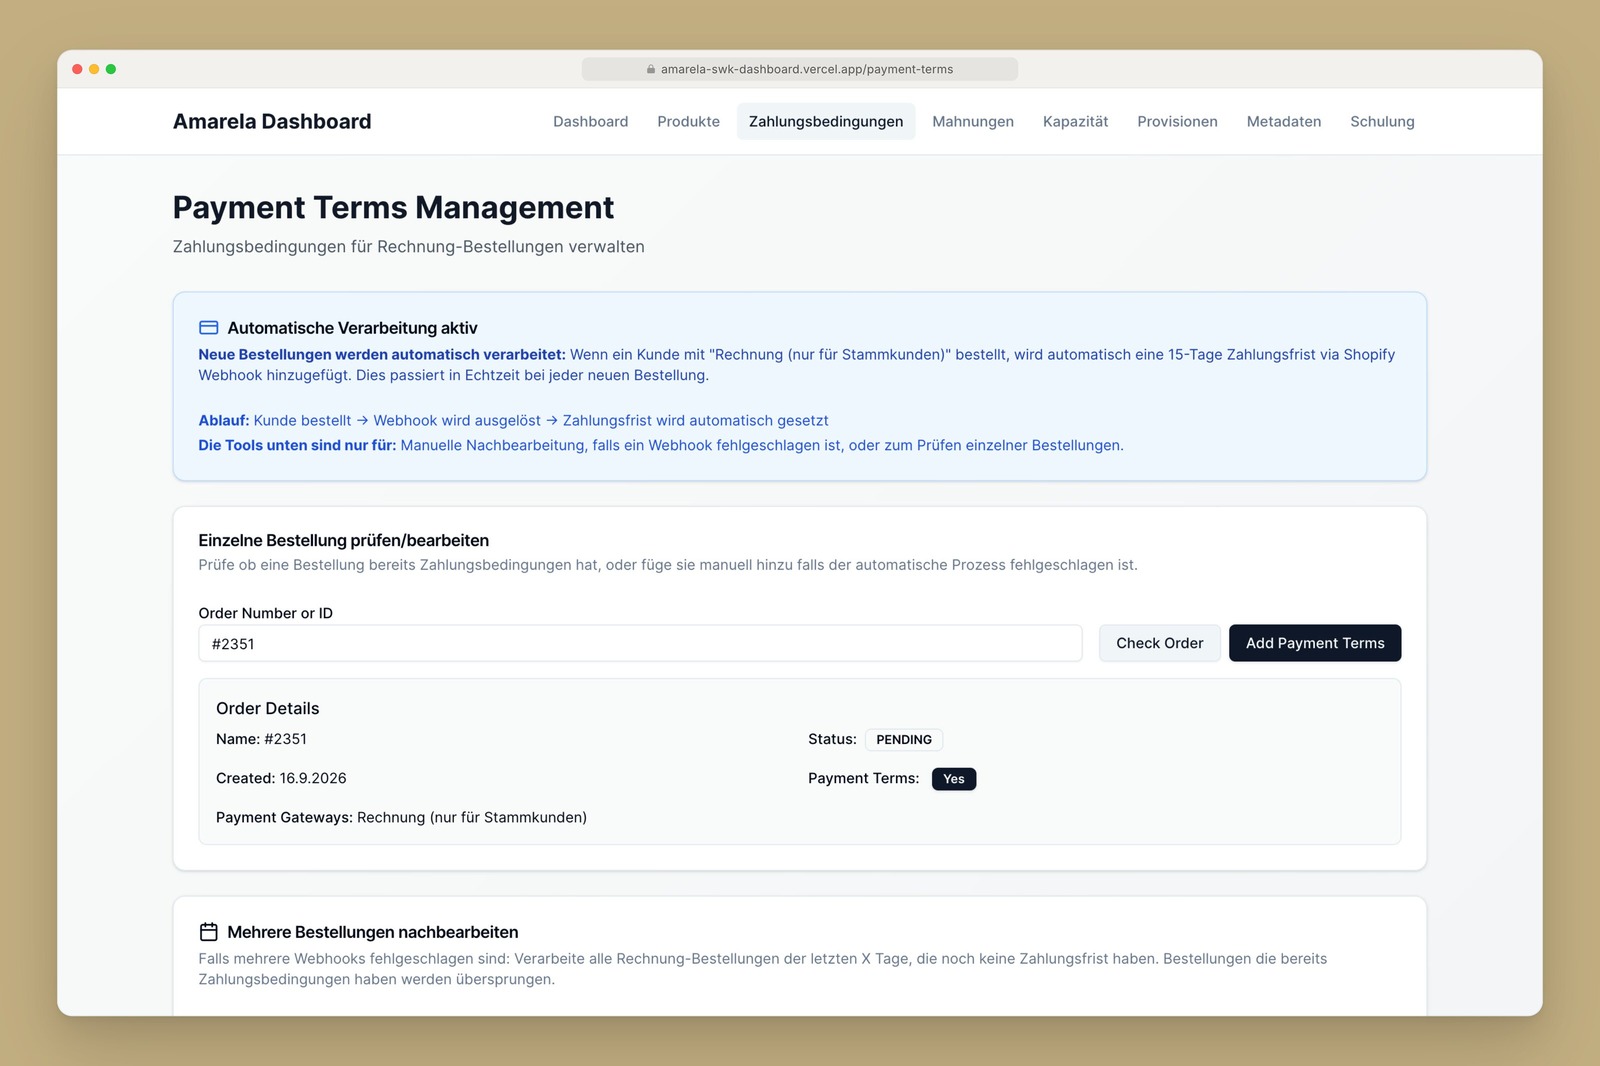Click the 'Created: 16.9.2026' text
1600x1066 pixels.
point(281,779)
